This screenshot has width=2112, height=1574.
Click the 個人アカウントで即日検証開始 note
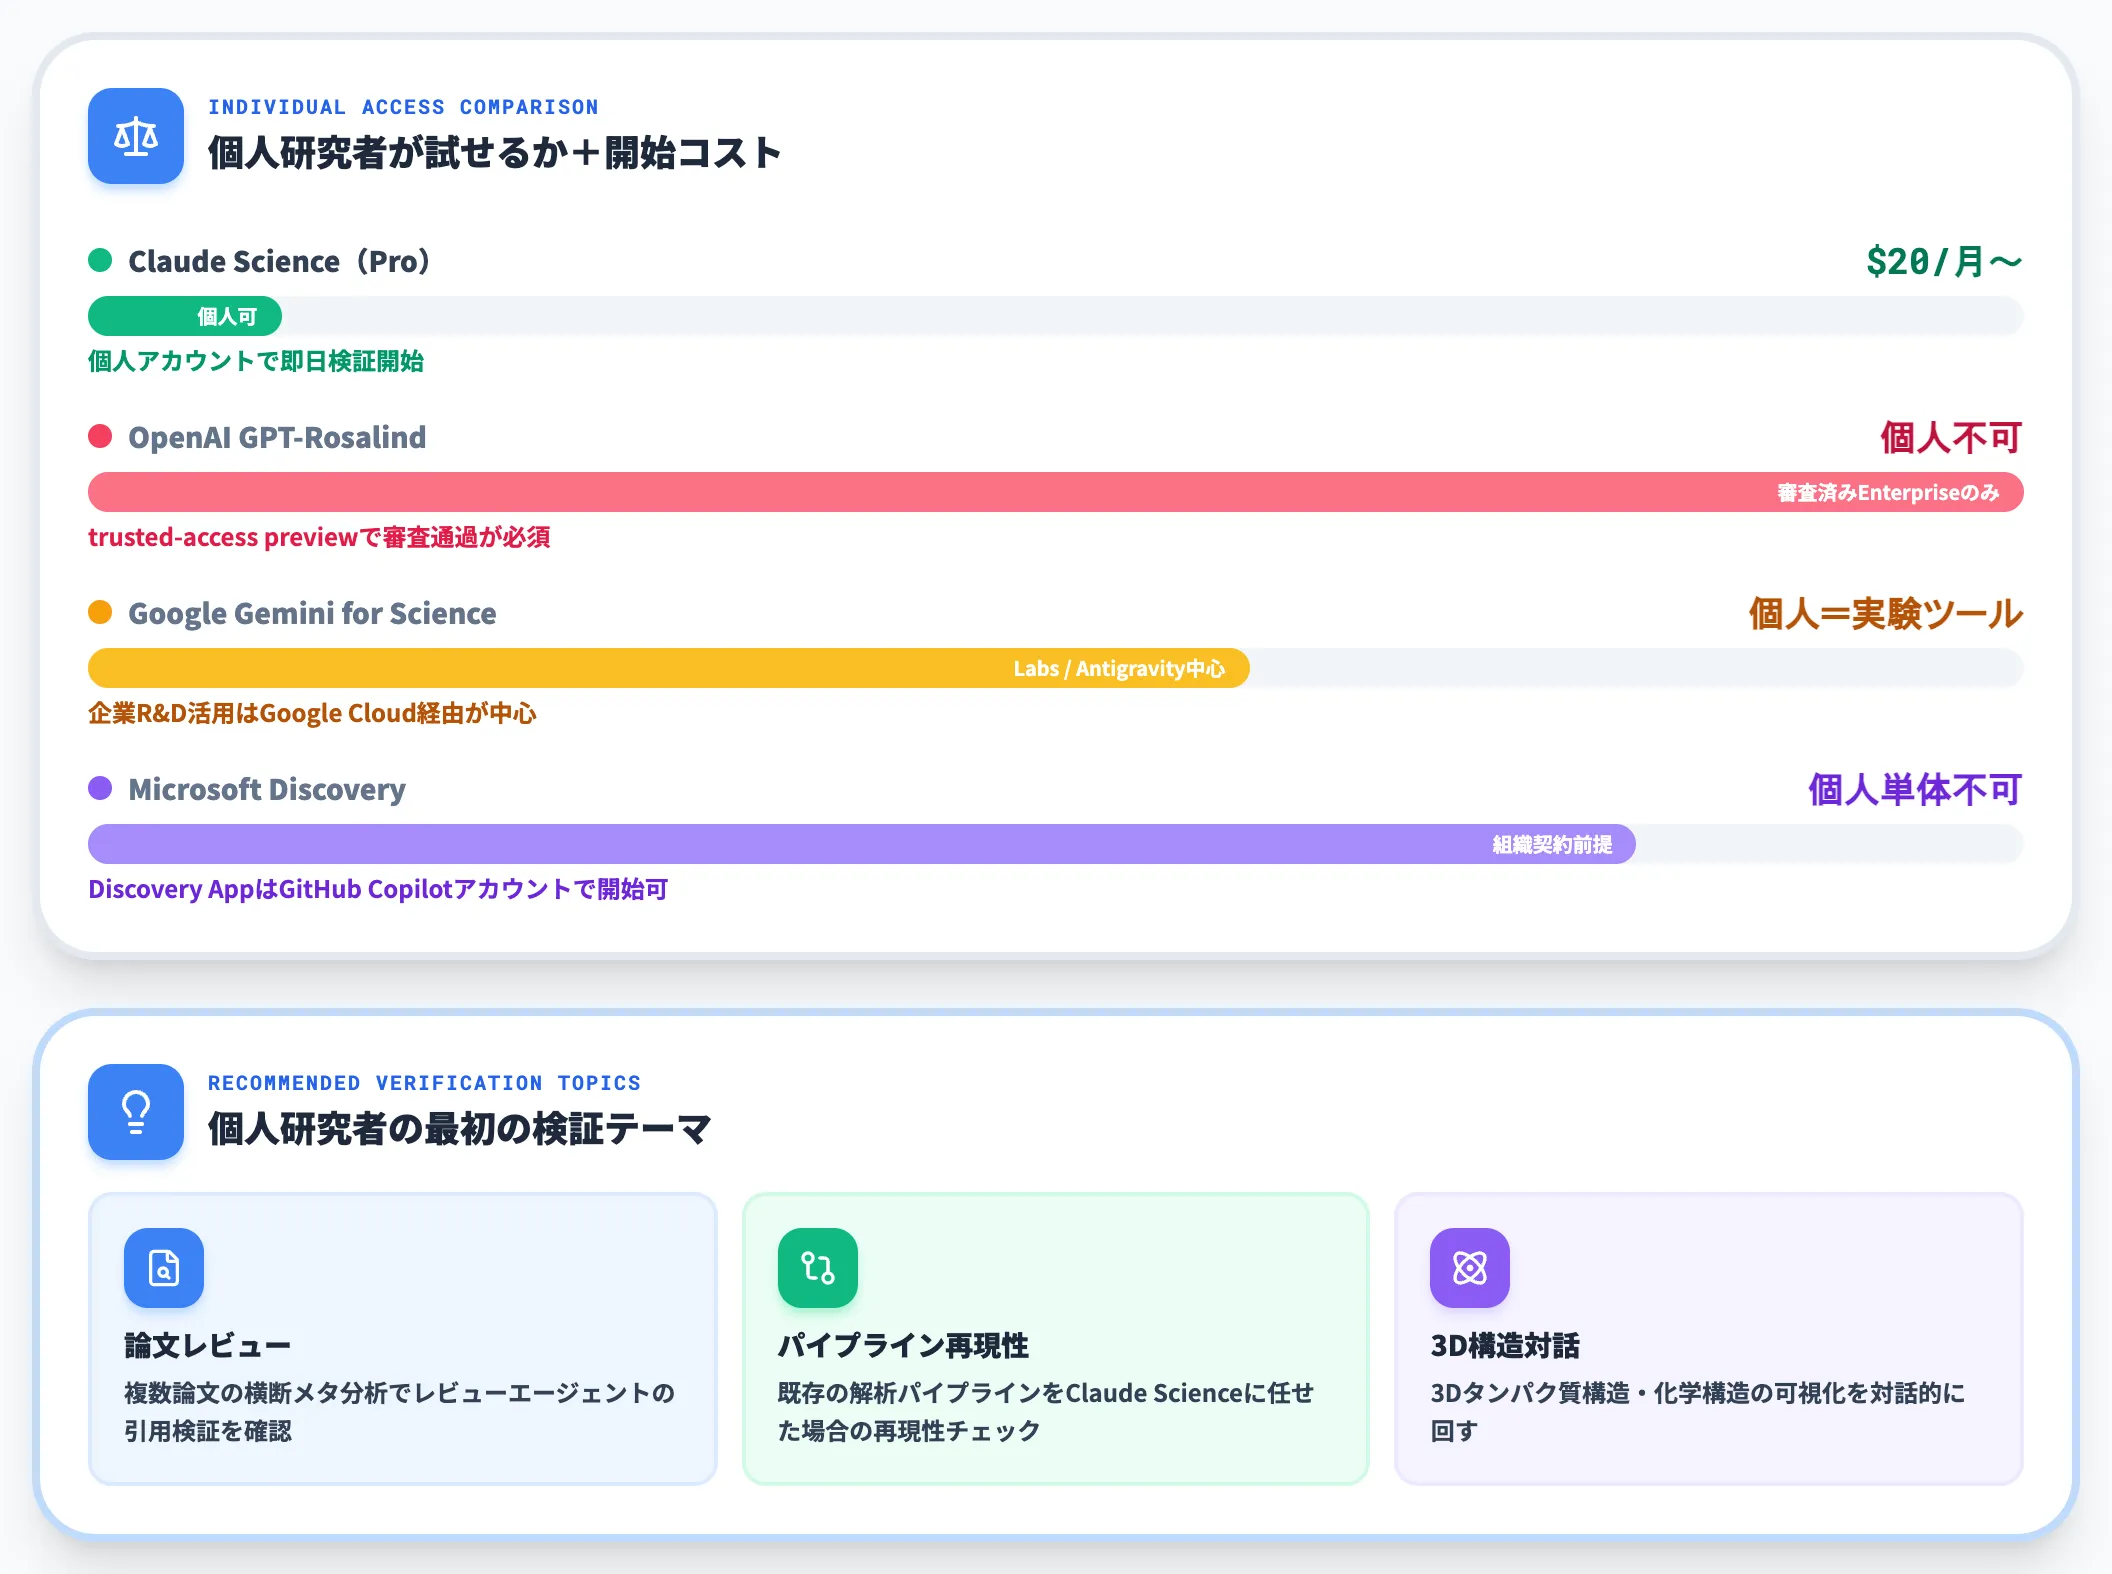click(x=256, y=361)
